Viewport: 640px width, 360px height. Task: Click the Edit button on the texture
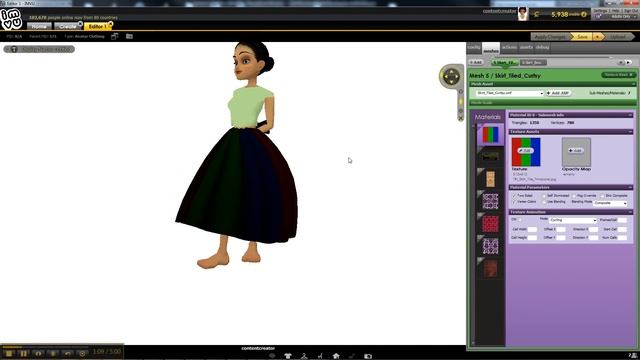pyautogui.click(x=526, y=151)
